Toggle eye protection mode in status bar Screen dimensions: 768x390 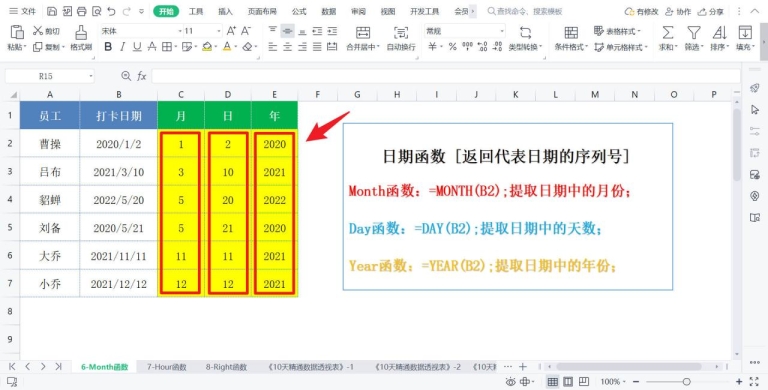point(511,382)
